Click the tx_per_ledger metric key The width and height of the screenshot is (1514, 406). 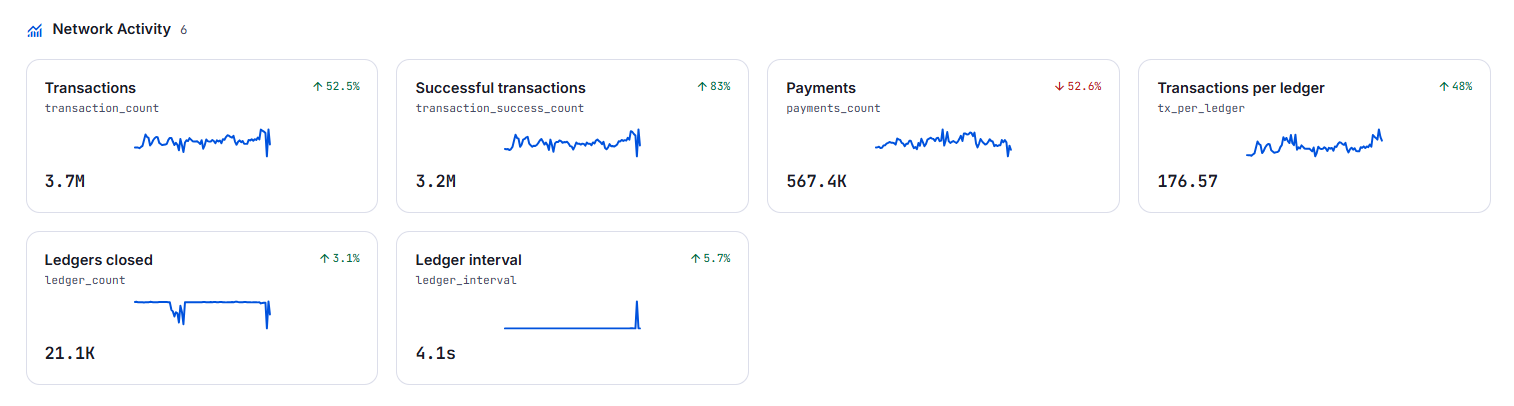[x=1201, y=108]
